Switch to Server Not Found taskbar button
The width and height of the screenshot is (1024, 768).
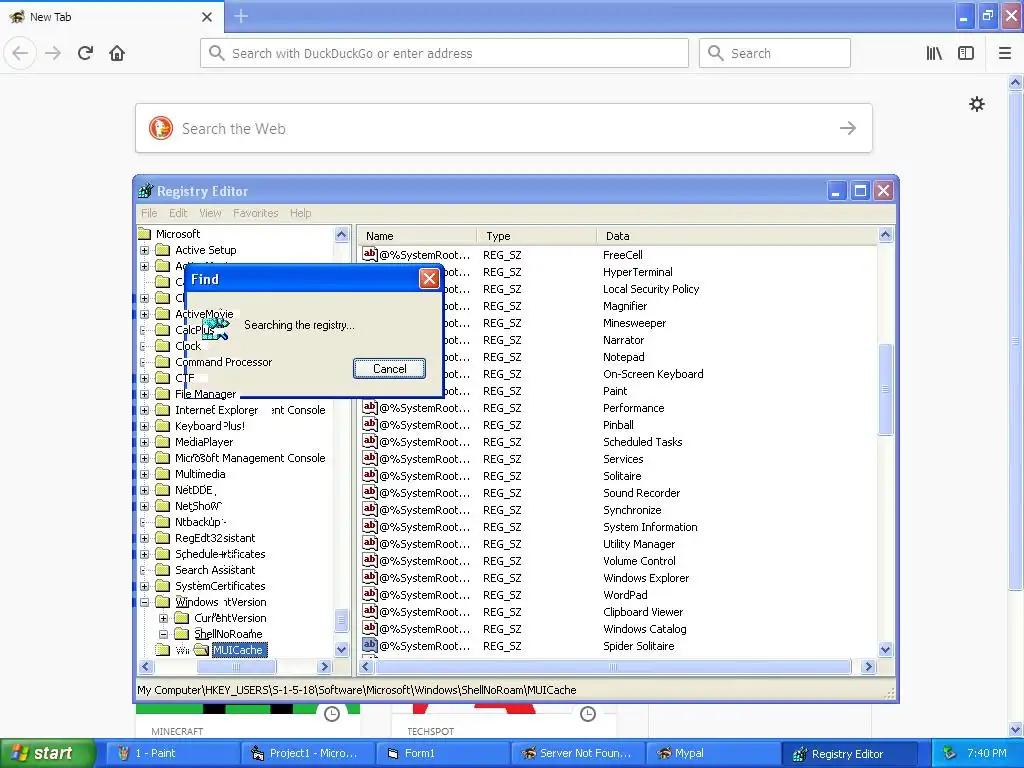578,753
